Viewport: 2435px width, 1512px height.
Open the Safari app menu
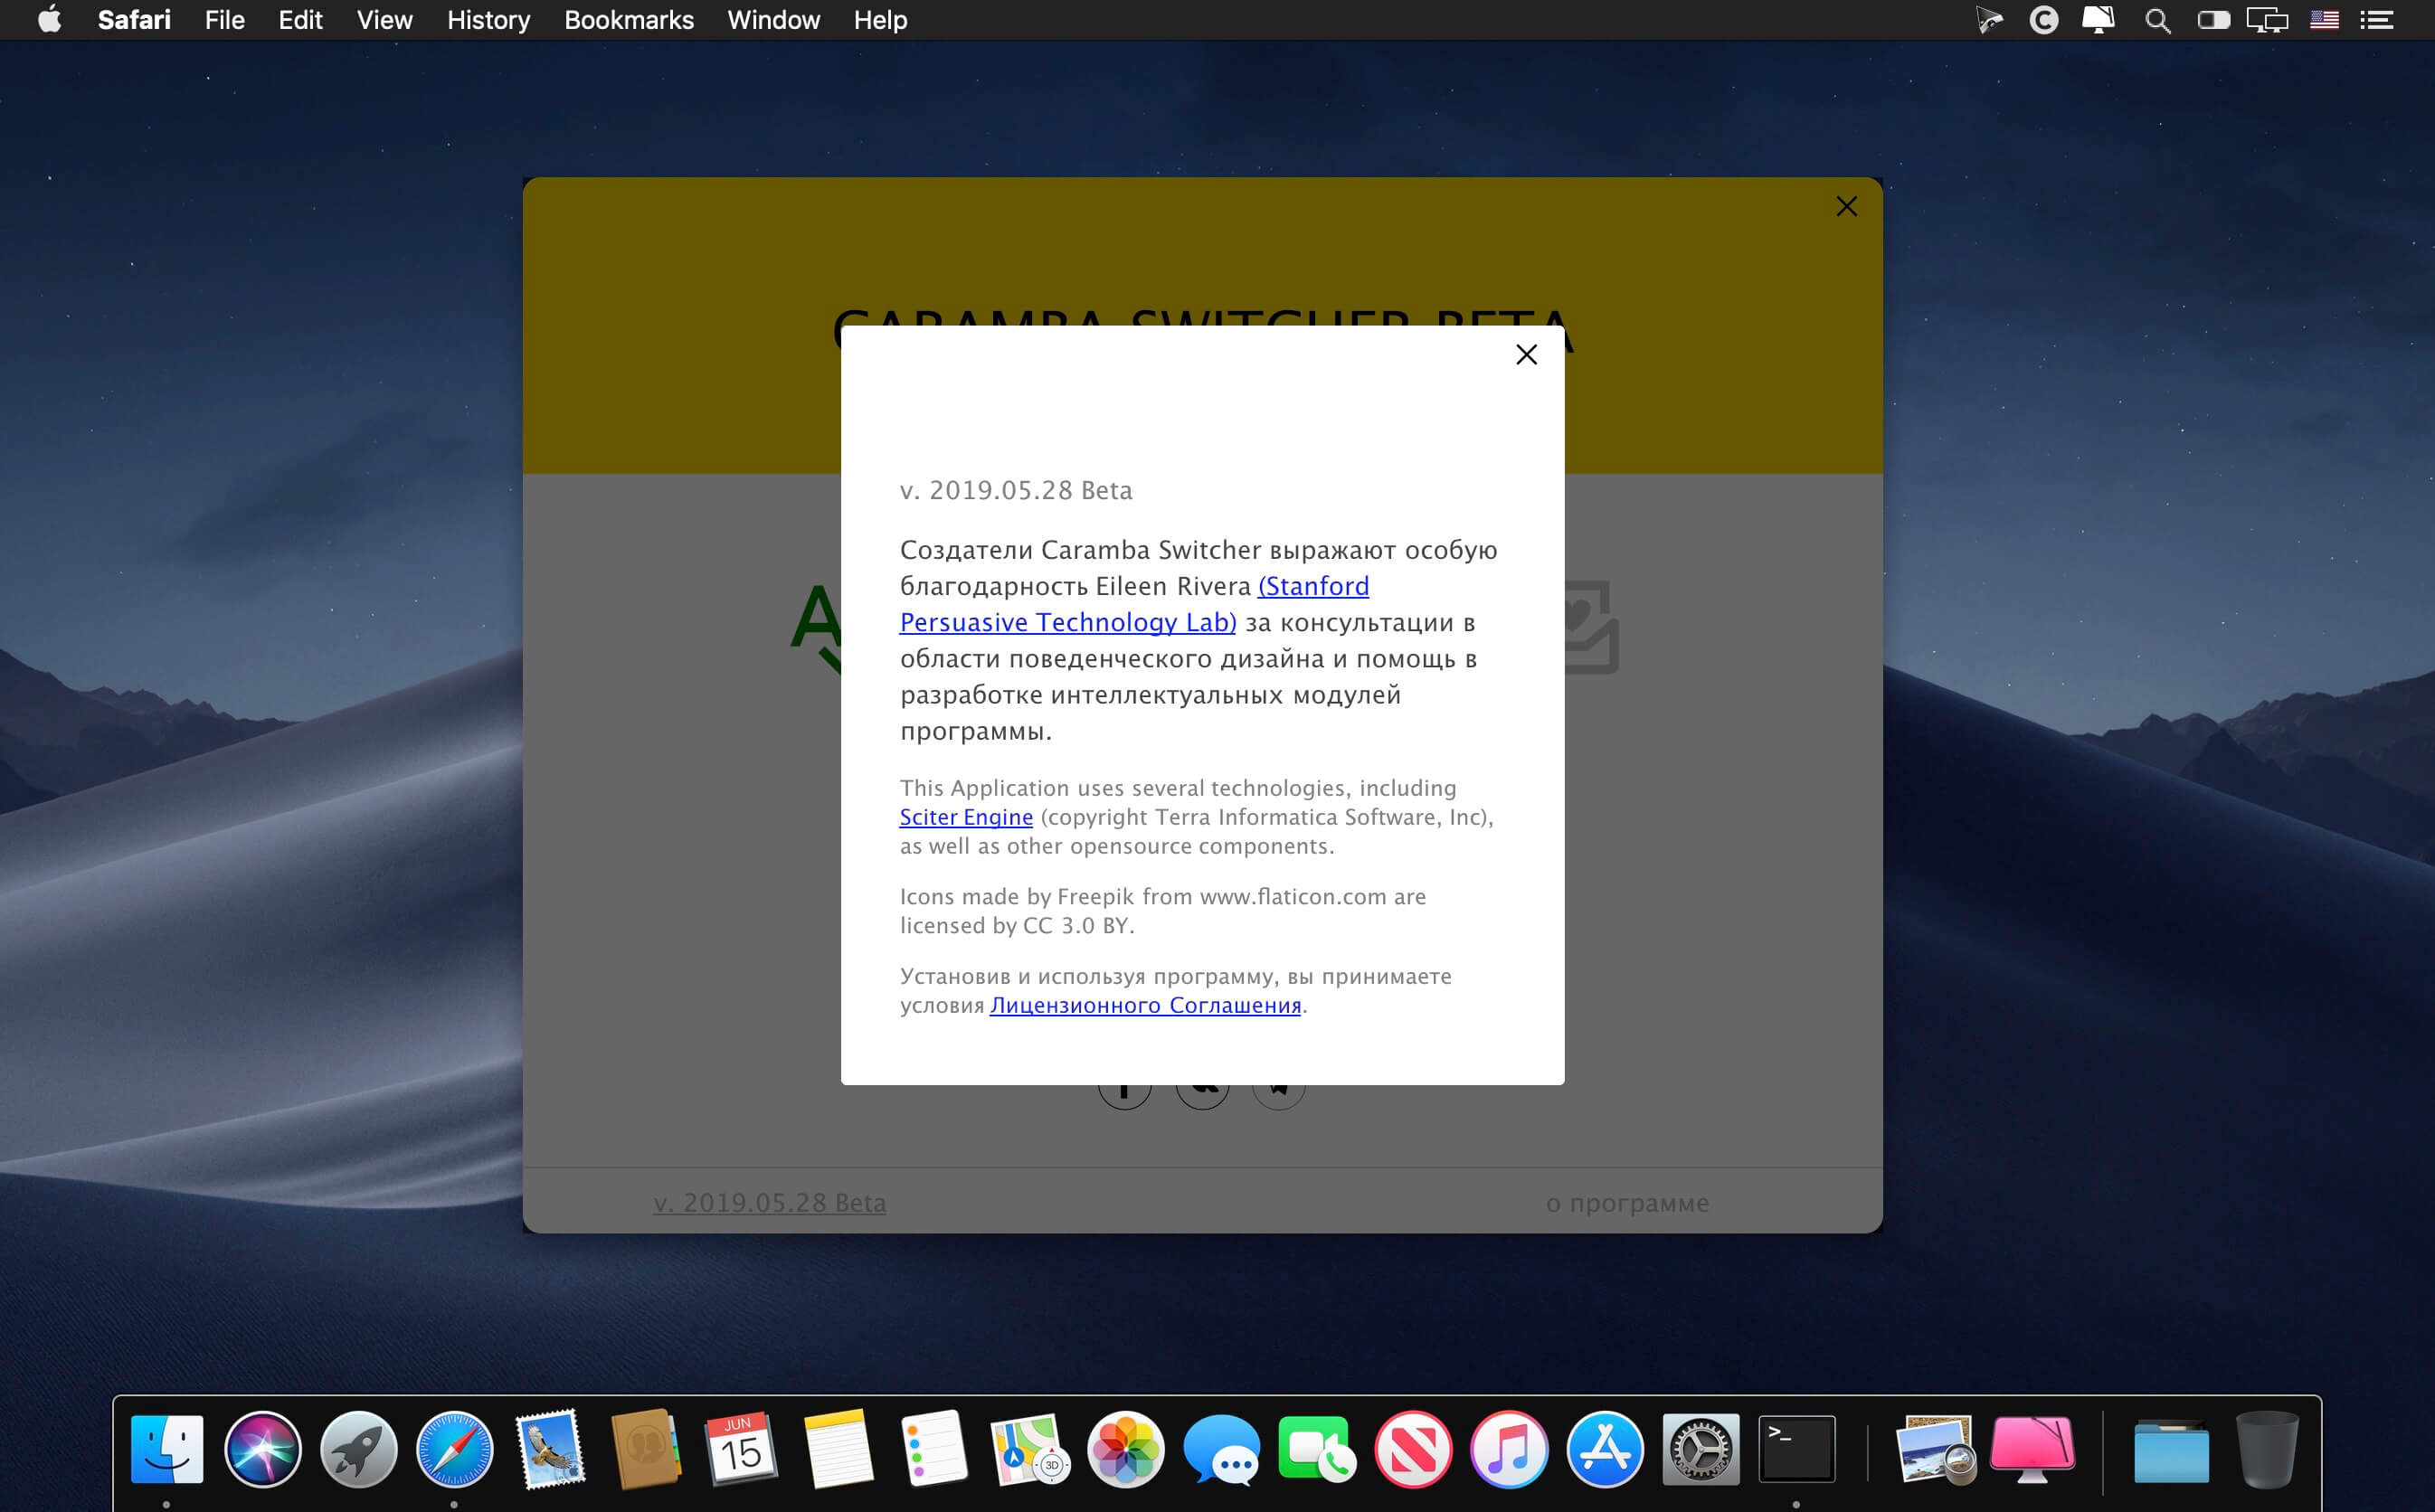[134, 20]
